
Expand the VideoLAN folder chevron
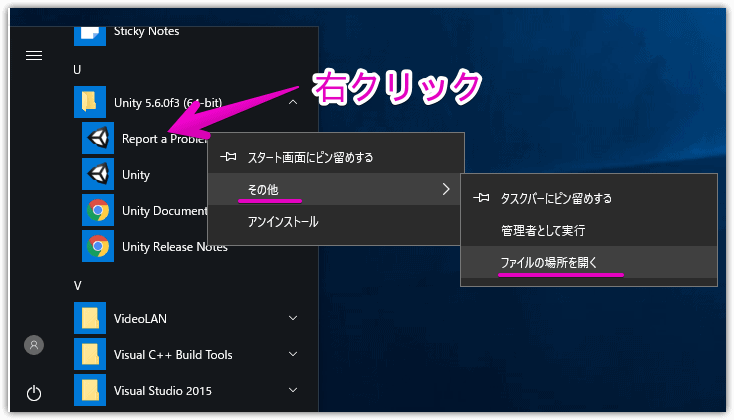293,318
